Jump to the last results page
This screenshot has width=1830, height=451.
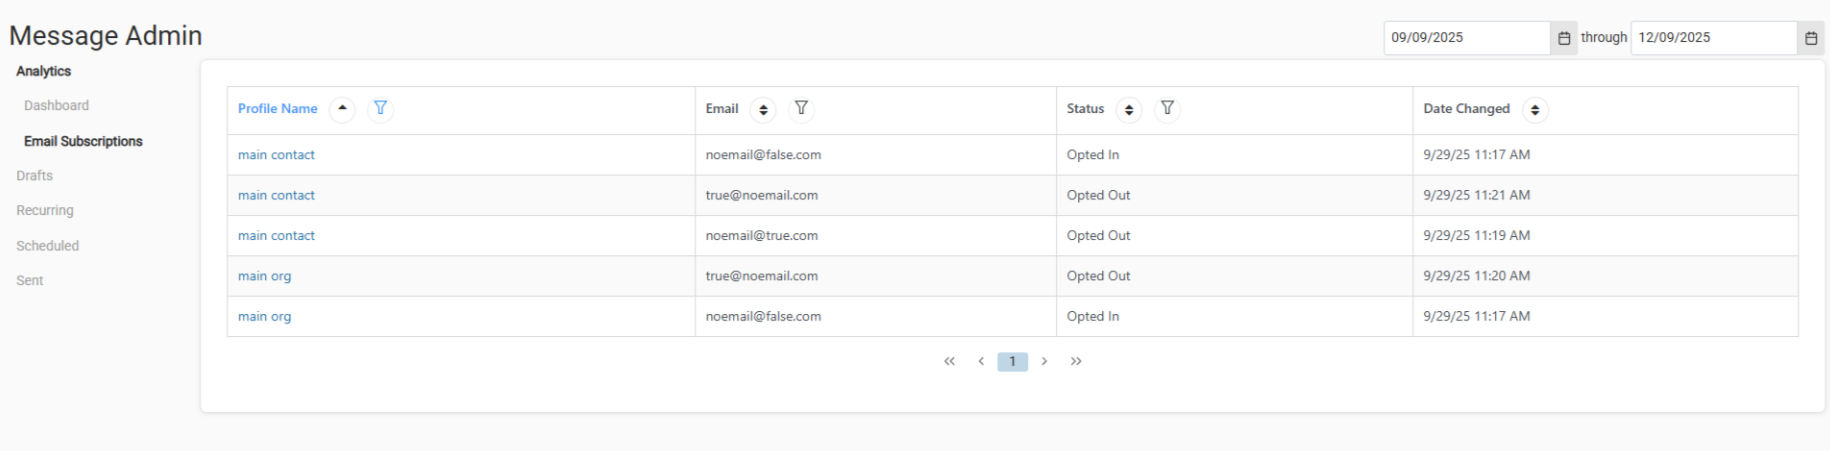tap(1076, 361)
